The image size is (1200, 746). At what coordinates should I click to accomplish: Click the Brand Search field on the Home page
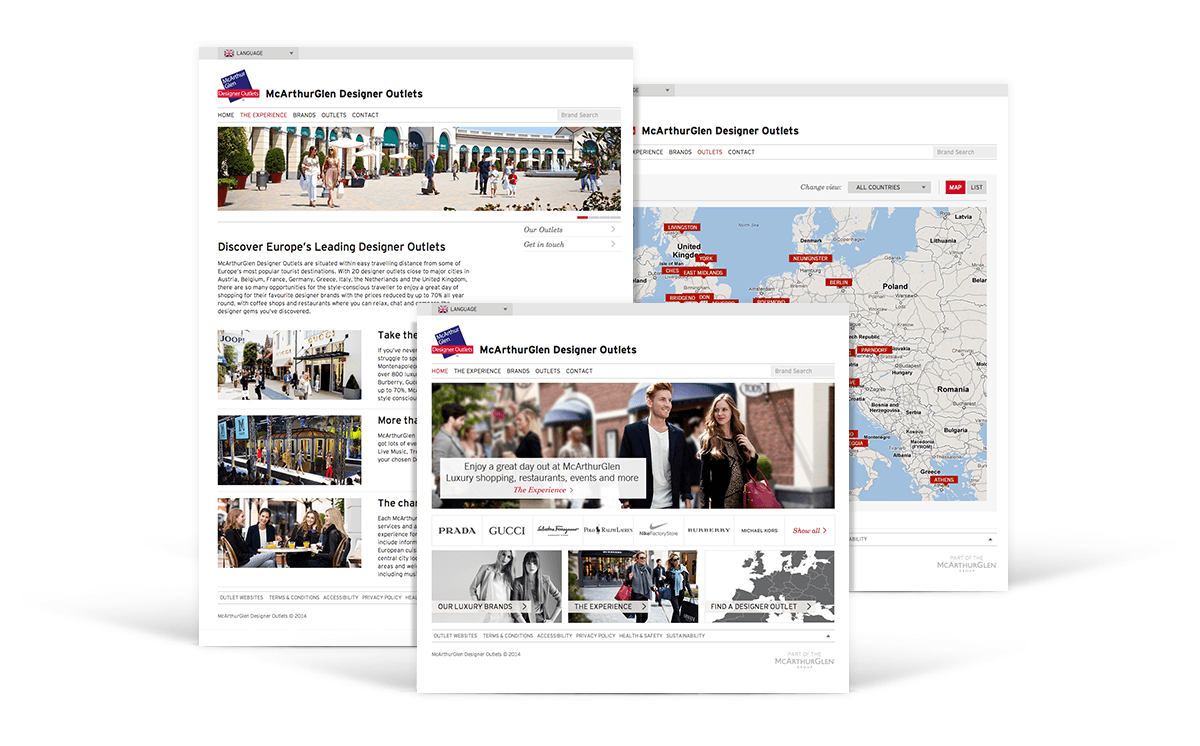coord(802,371)
